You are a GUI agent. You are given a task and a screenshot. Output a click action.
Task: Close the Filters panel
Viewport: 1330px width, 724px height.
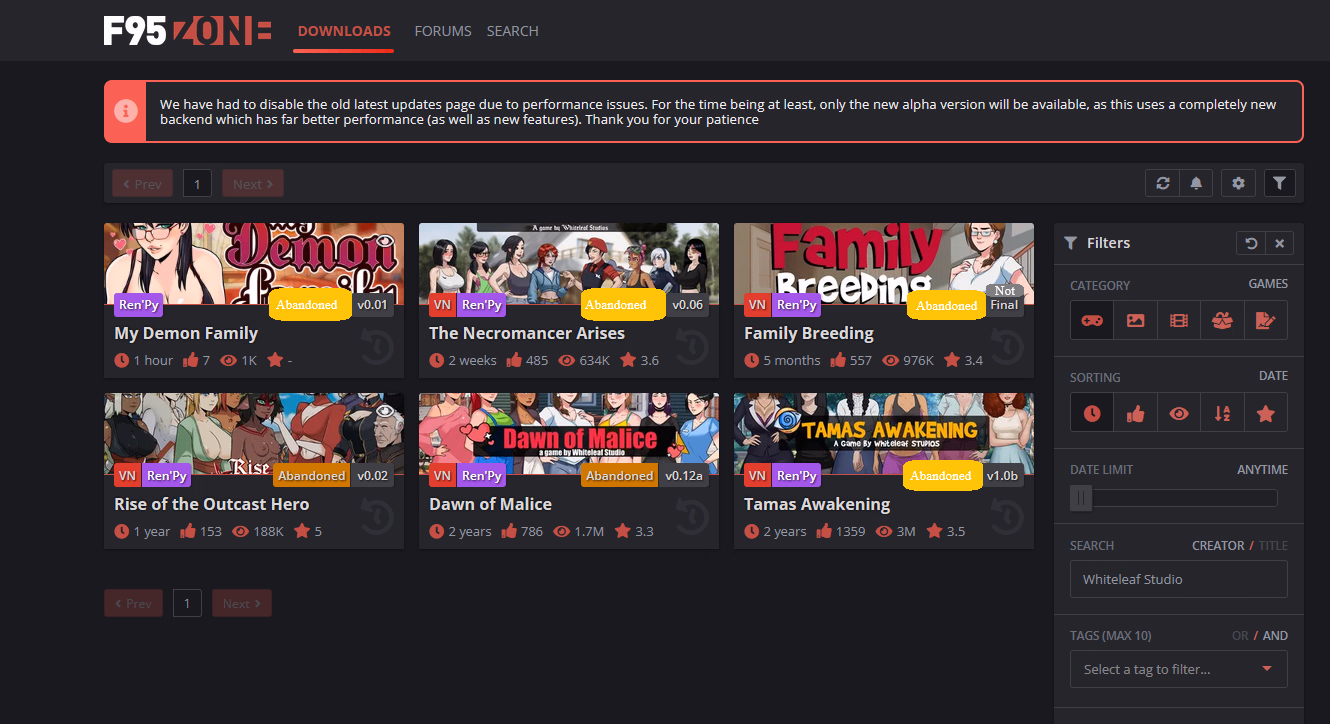pyautogui.click(x=1279, y=243)
